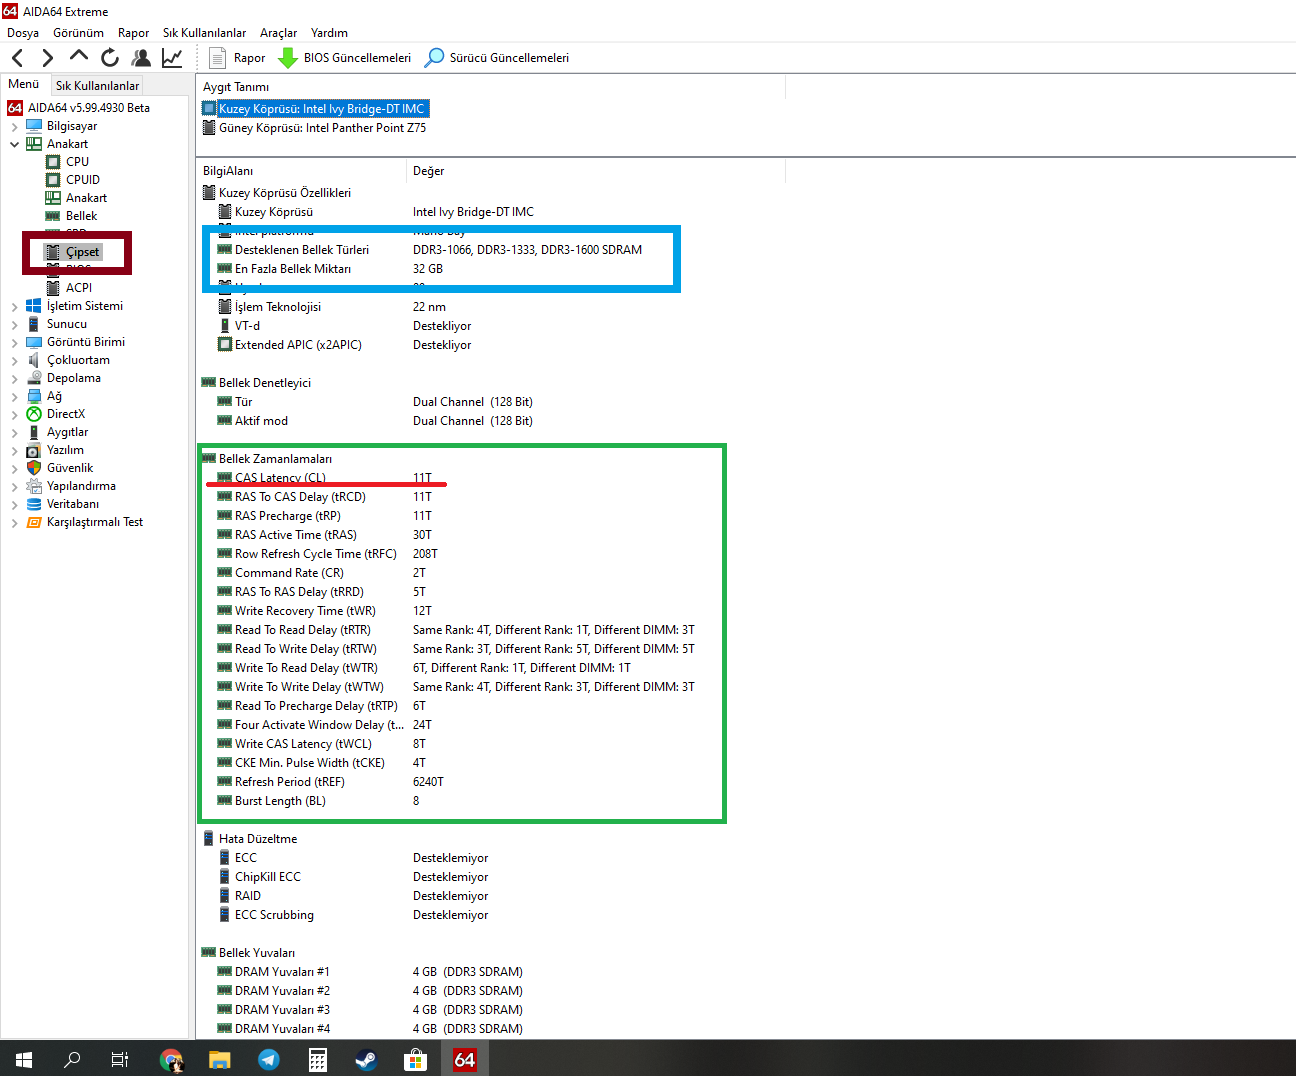Open the Görünüm menu
The image size is (1296, 1076).
[78, 33]
